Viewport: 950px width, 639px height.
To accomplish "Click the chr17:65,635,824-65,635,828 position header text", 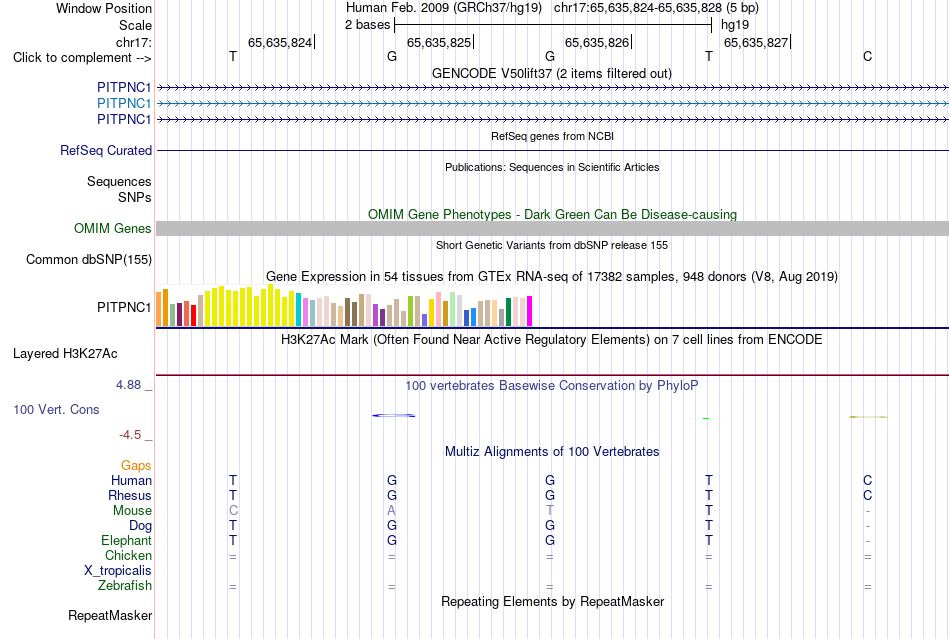I will [x=637, y=8].
